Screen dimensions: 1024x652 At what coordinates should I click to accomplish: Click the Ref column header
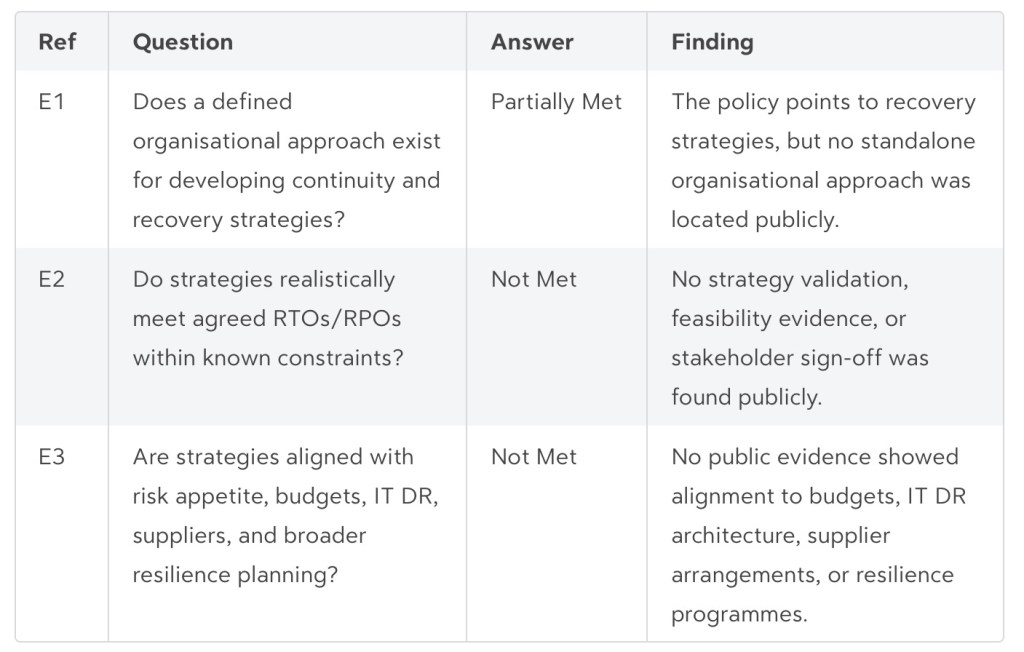56,42
